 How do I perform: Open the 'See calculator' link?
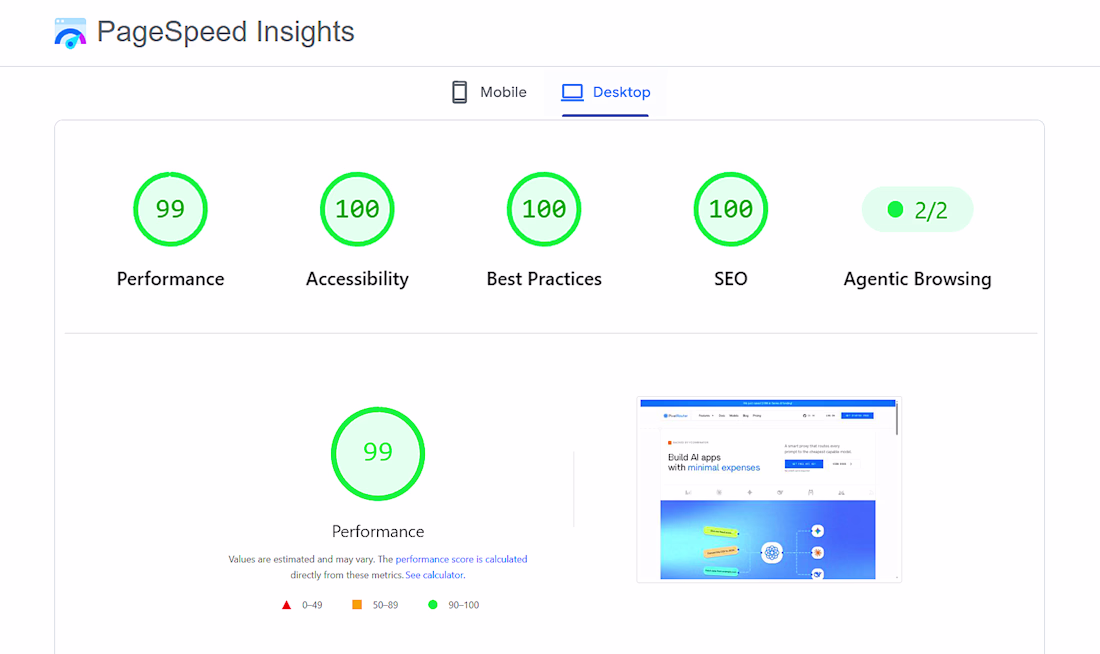click(434, 575)
